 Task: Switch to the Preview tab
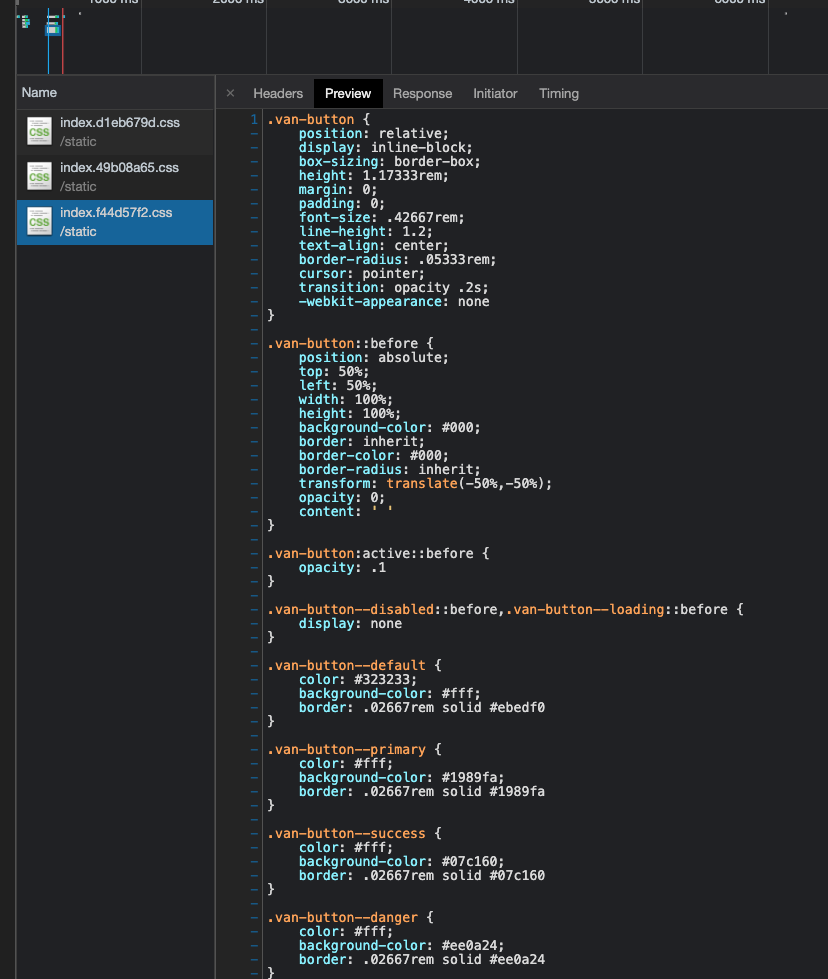click(348, 93)
